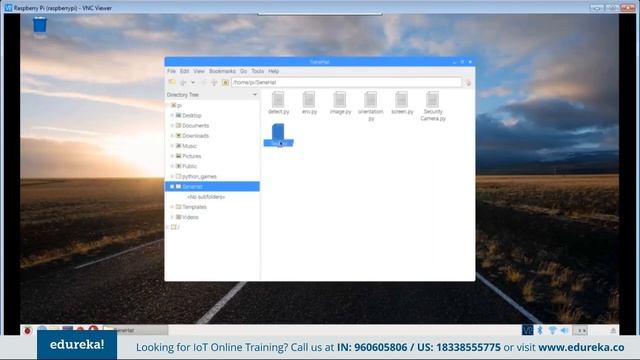Open the Go menu

[243, 71]
